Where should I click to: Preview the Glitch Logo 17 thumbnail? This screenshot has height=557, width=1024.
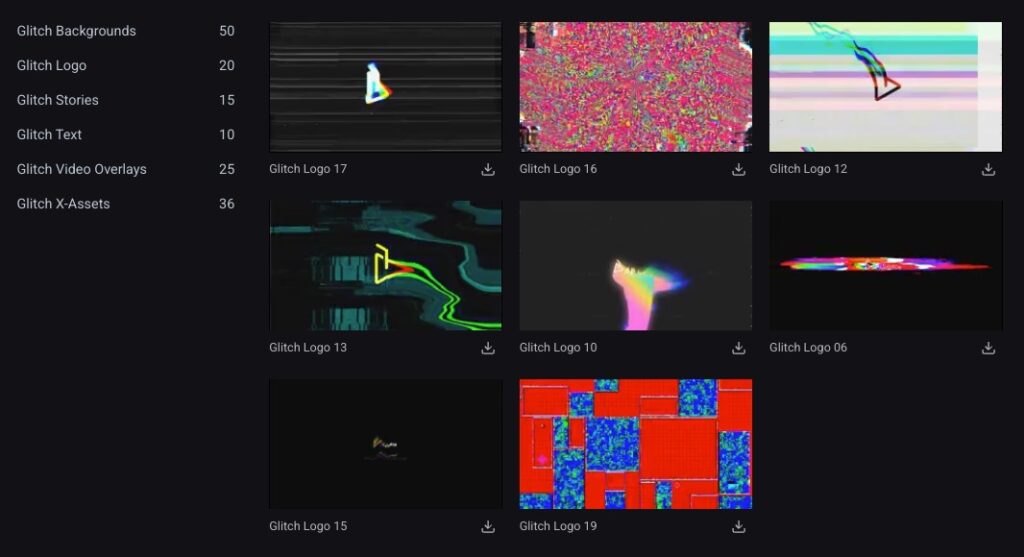click(385, 86)
